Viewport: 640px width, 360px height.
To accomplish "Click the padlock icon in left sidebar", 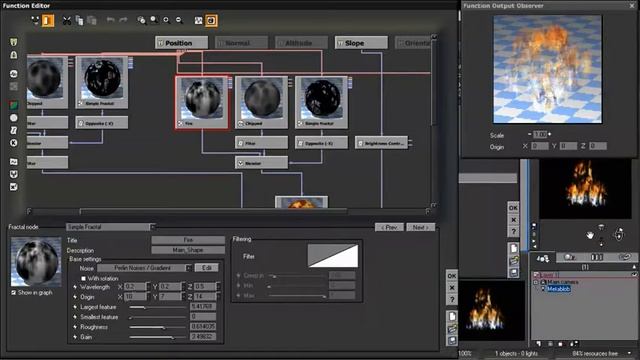I will click(x=13, y=55).
